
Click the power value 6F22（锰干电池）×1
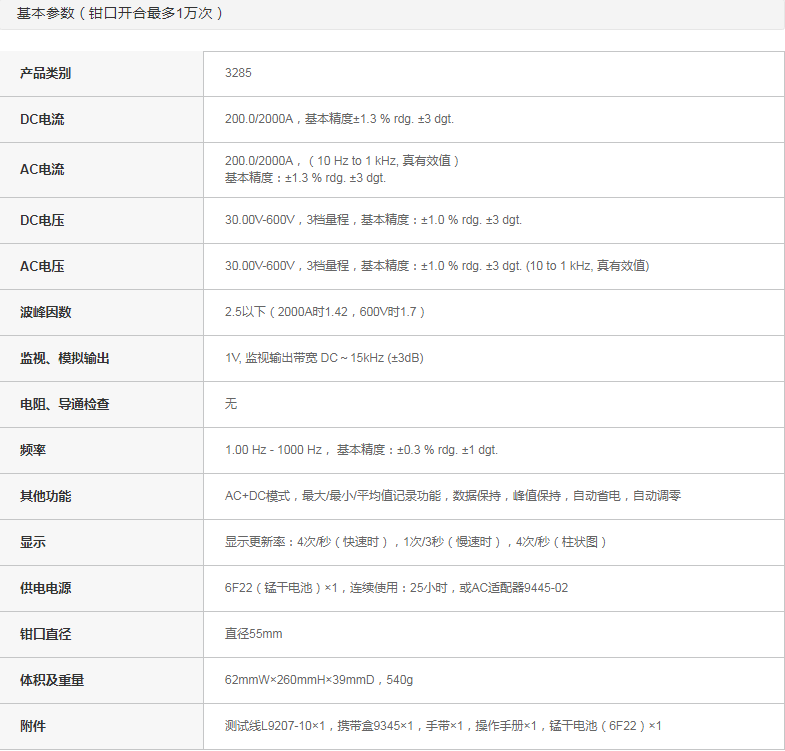tap(397, 588)
